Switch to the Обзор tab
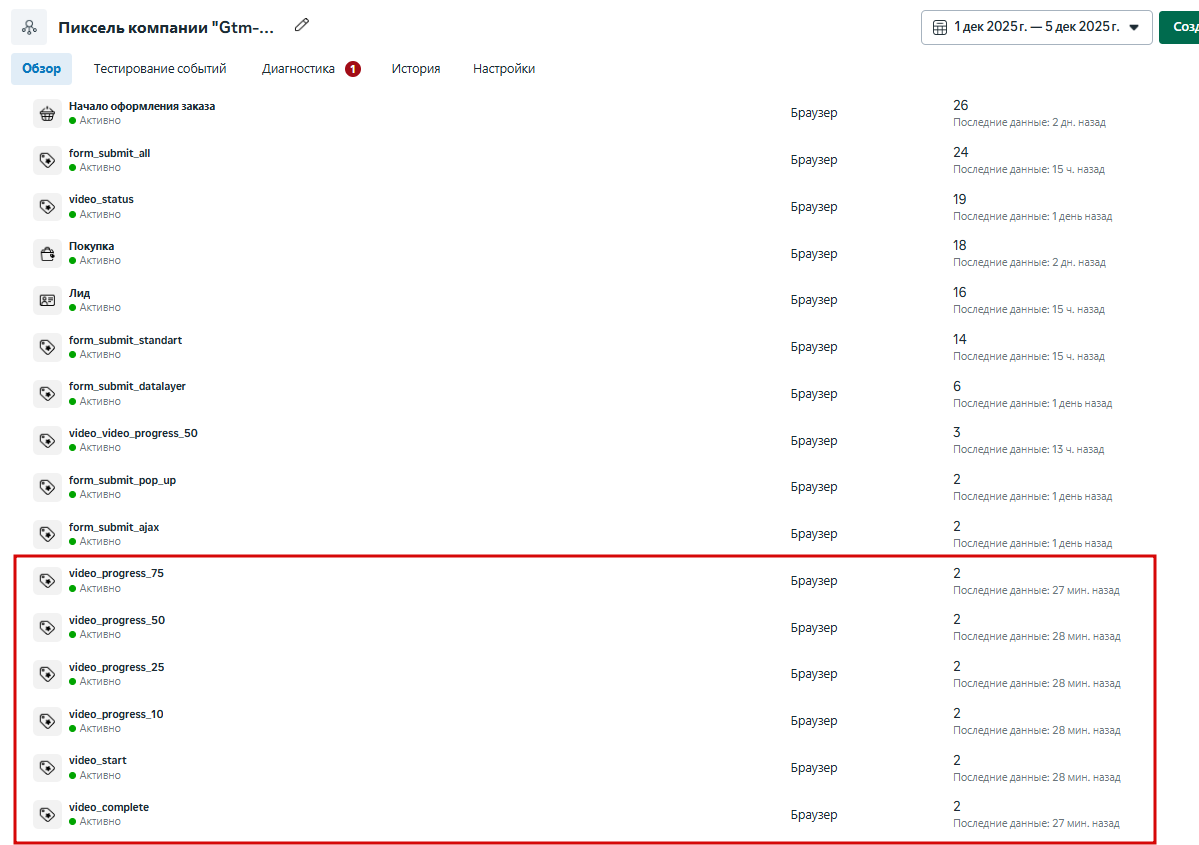The width and height of the screenshot is (1199, 845). [x=41, y=69]
